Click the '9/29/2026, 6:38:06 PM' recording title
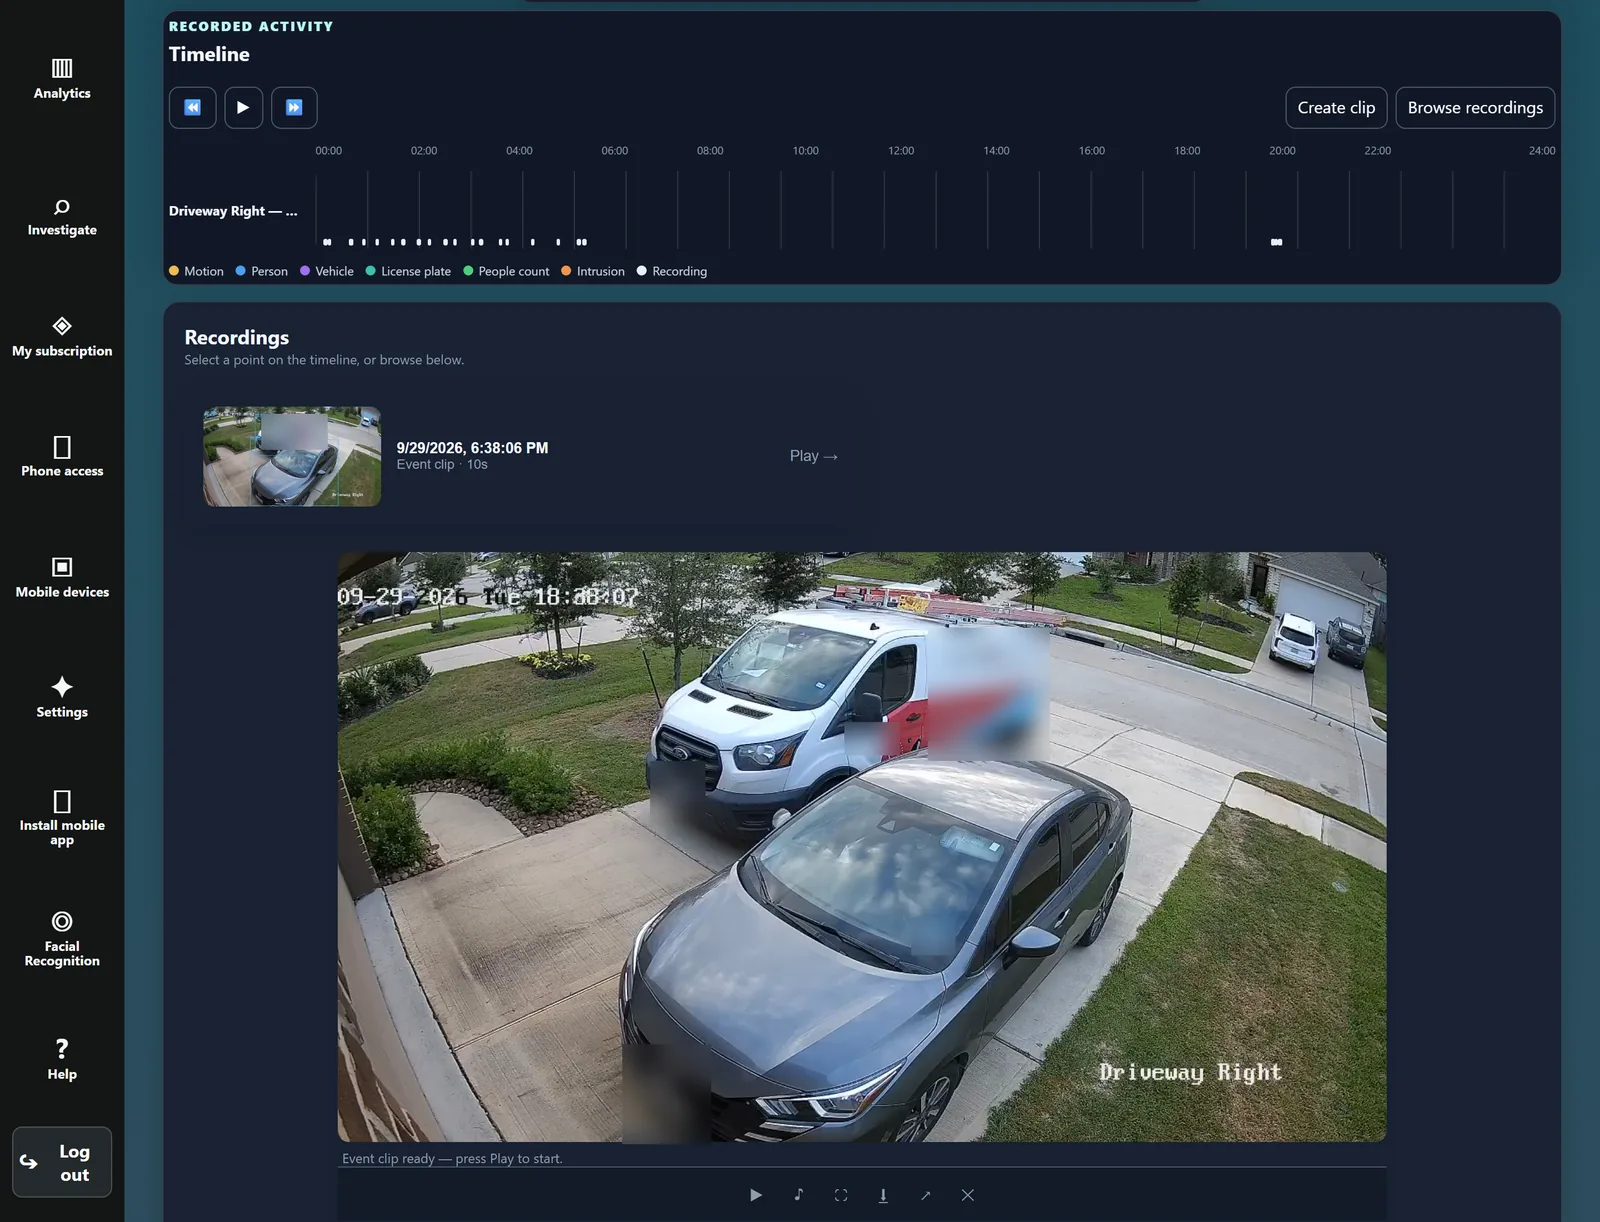Viewport: 1600px width, 1222px height. [472, 448]
